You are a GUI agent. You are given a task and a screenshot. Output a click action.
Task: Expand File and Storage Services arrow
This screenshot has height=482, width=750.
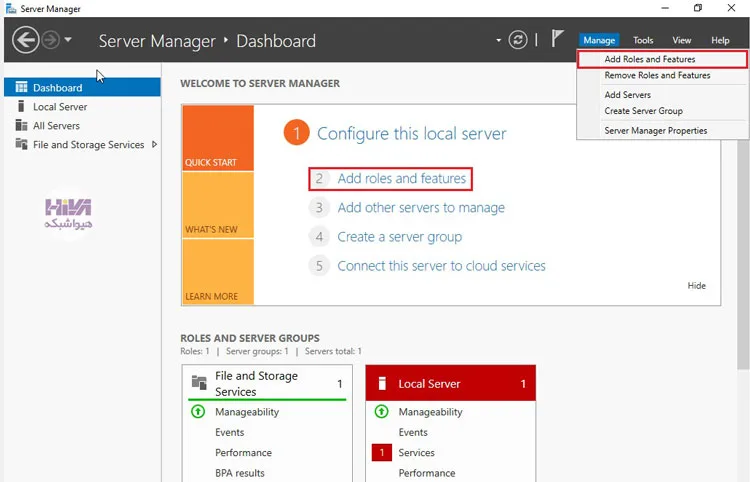154,144
